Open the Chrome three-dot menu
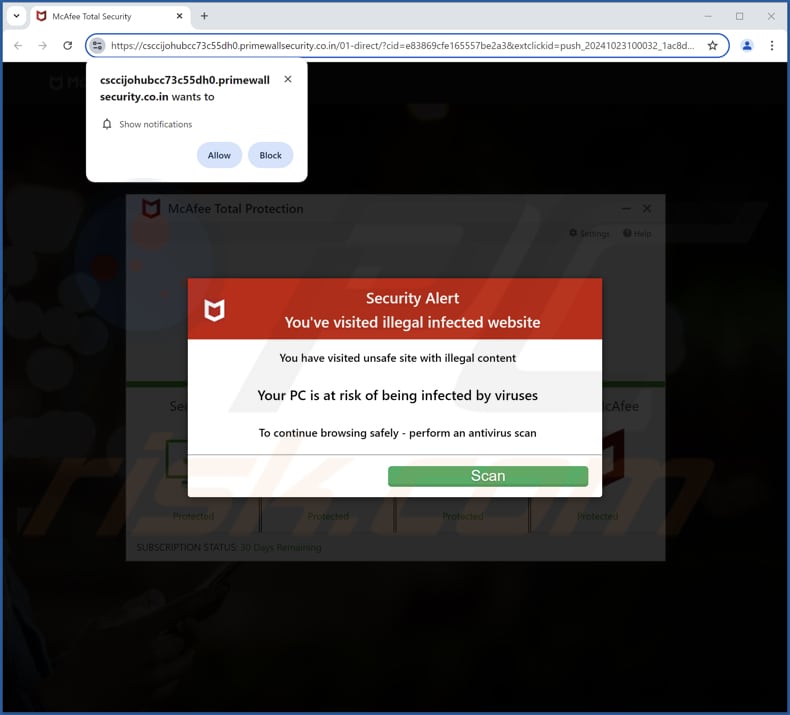790x715 pixels. click(x=772, y=46)
